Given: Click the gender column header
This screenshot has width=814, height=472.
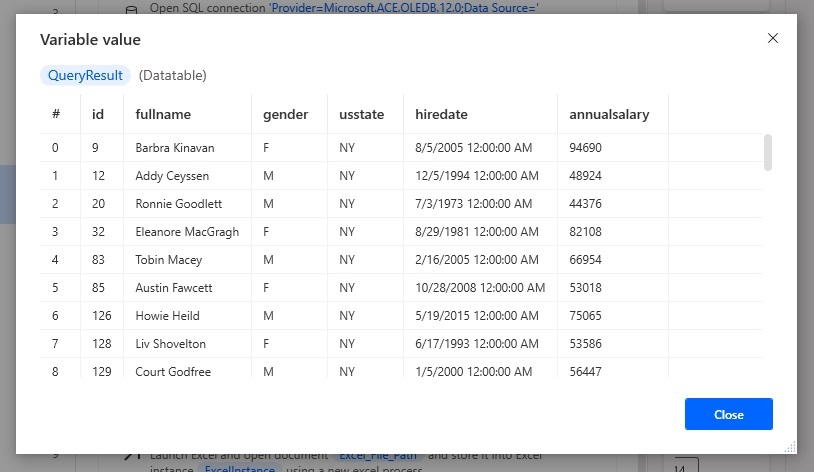Looking at the screenshot, I should coord(286,114).
